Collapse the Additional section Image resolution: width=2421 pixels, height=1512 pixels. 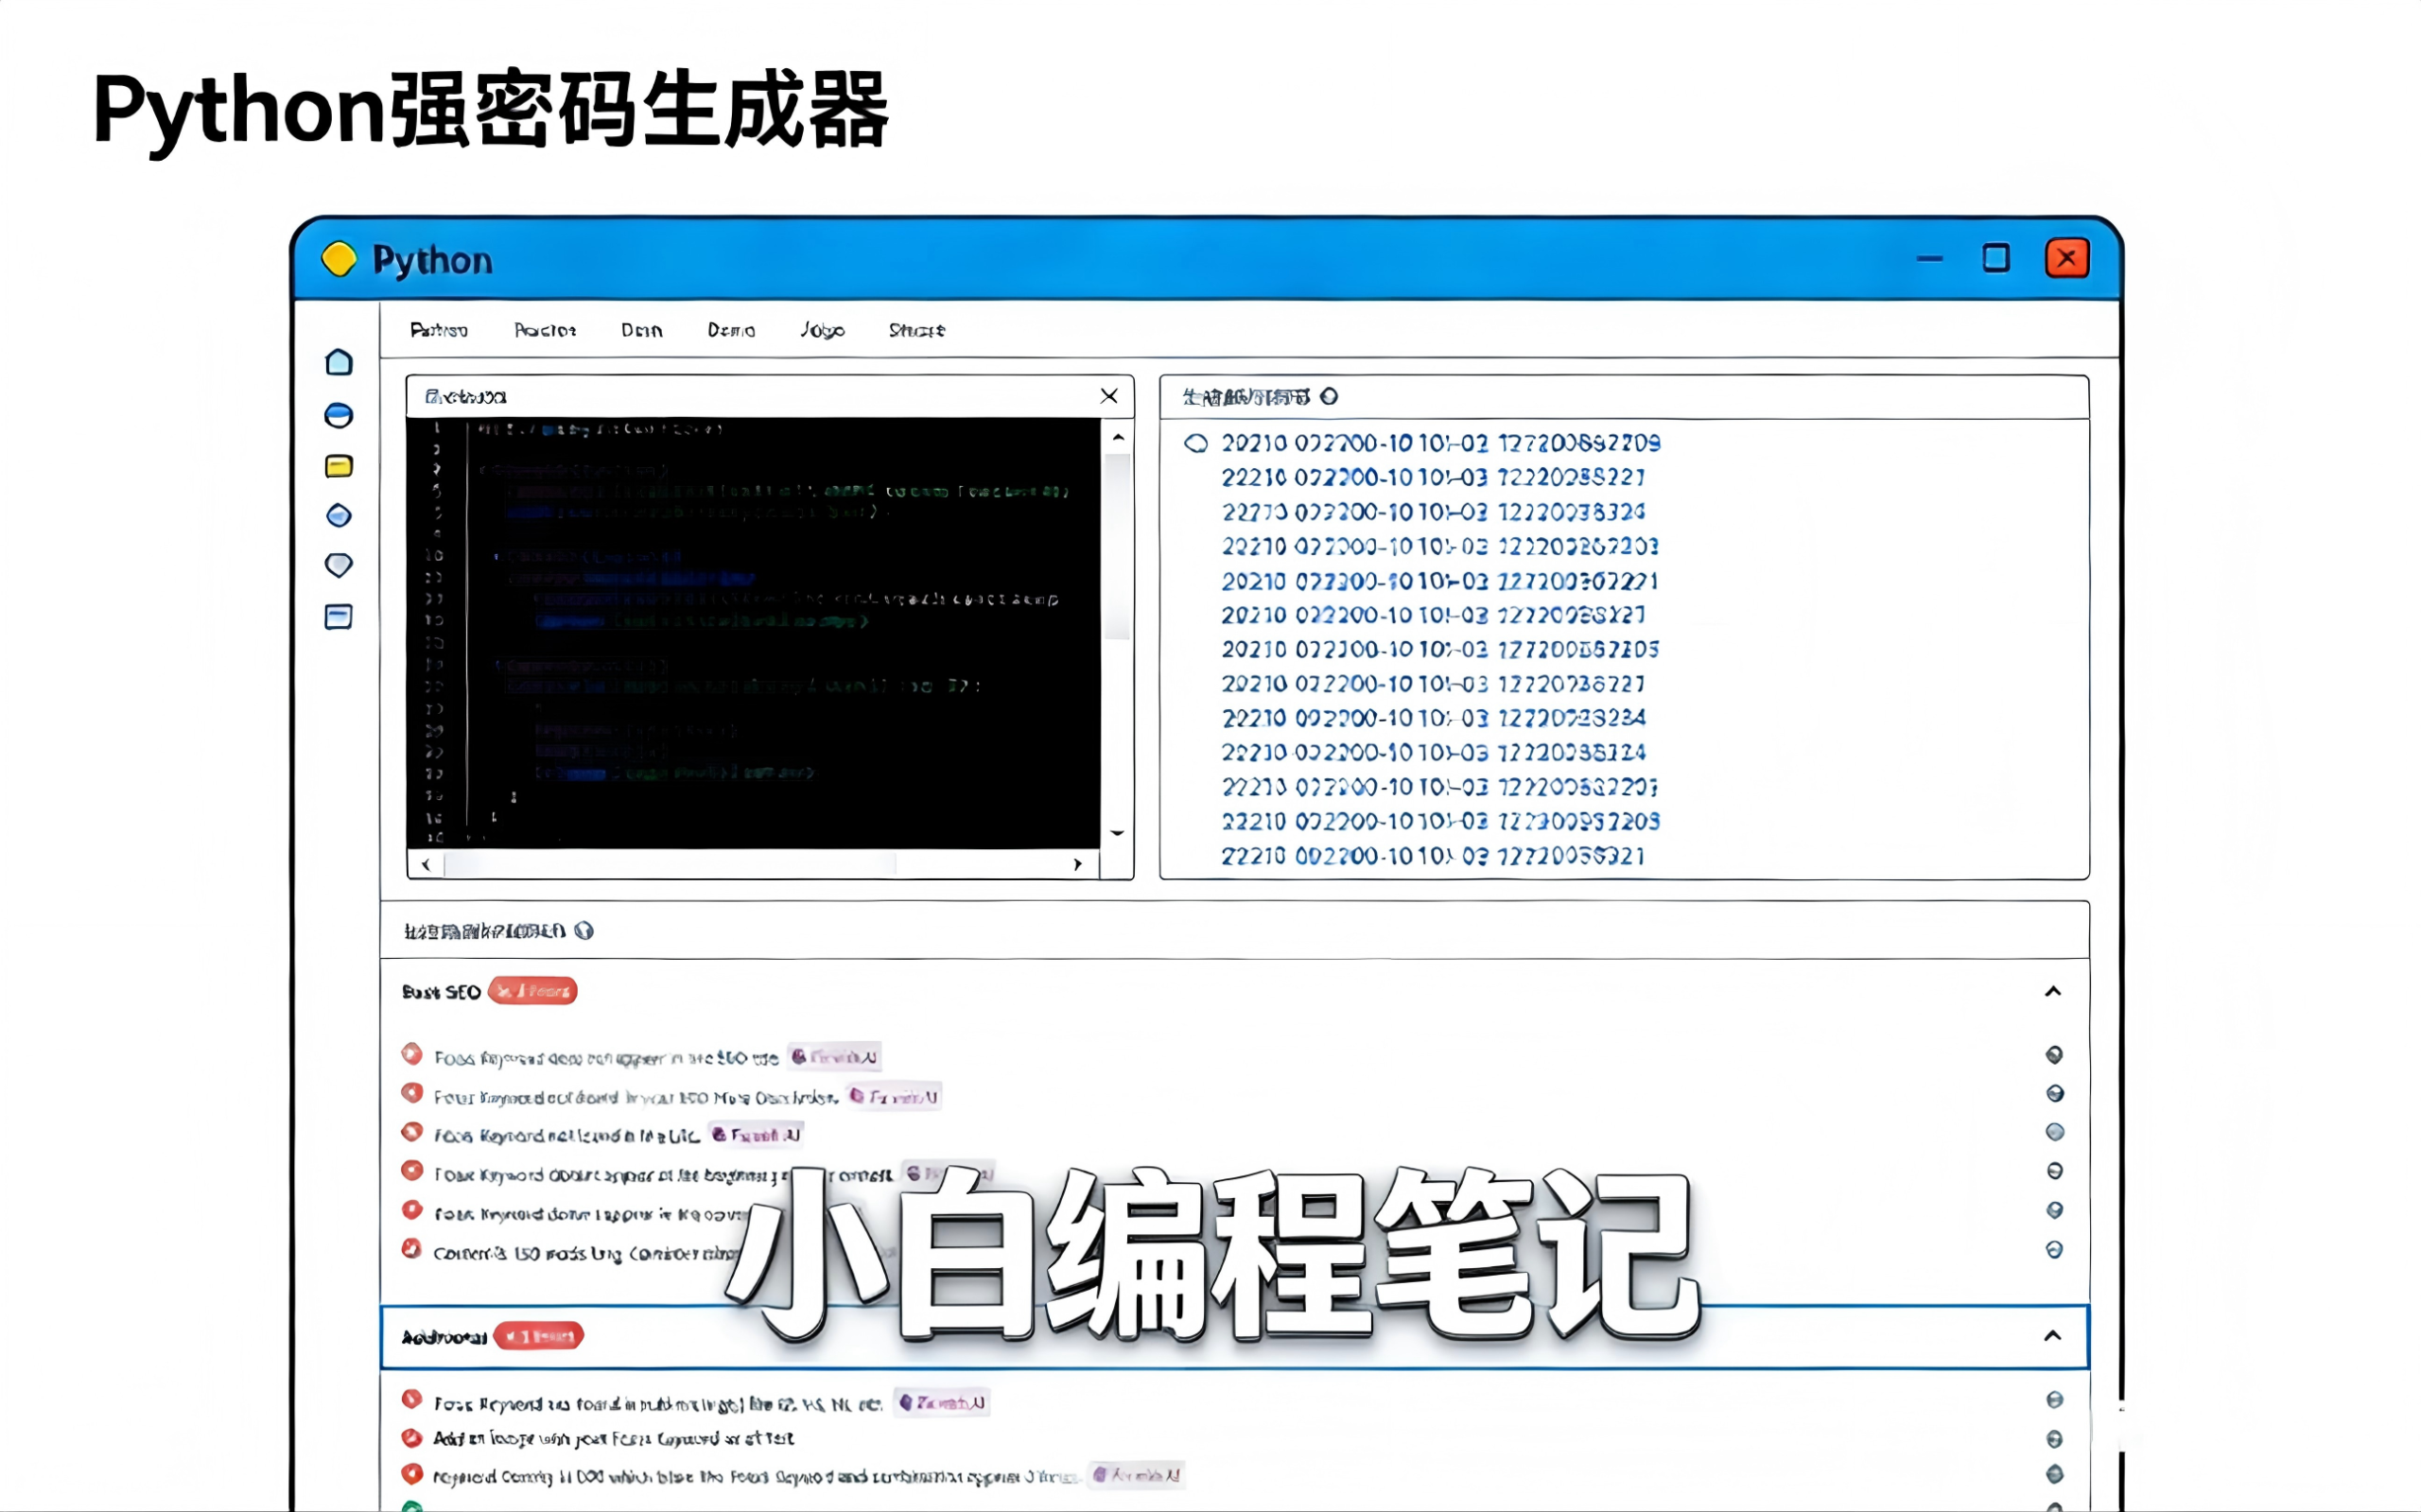click(2053, 1335)
